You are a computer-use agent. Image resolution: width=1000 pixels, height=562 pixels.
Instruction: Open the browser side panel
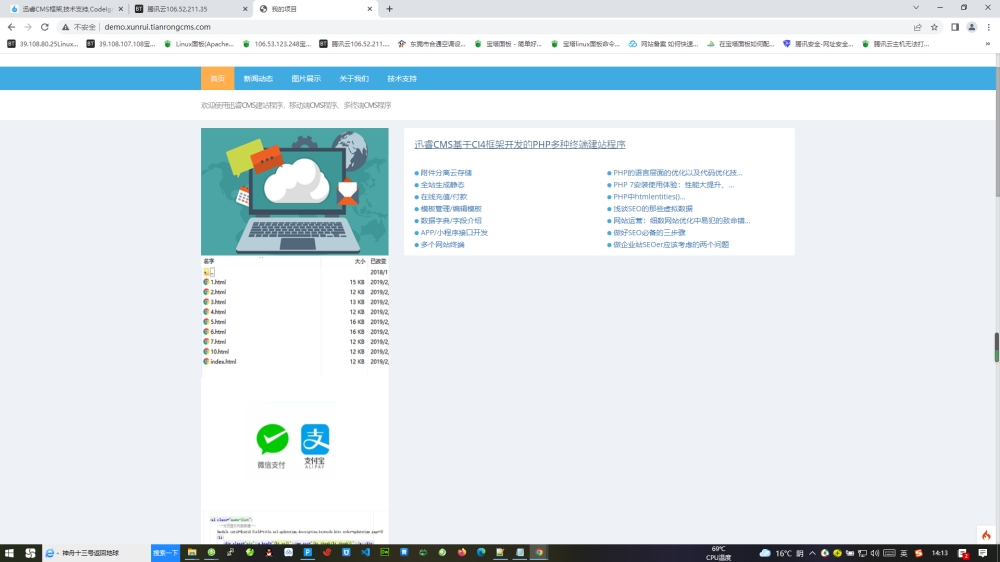pos(955,27)
